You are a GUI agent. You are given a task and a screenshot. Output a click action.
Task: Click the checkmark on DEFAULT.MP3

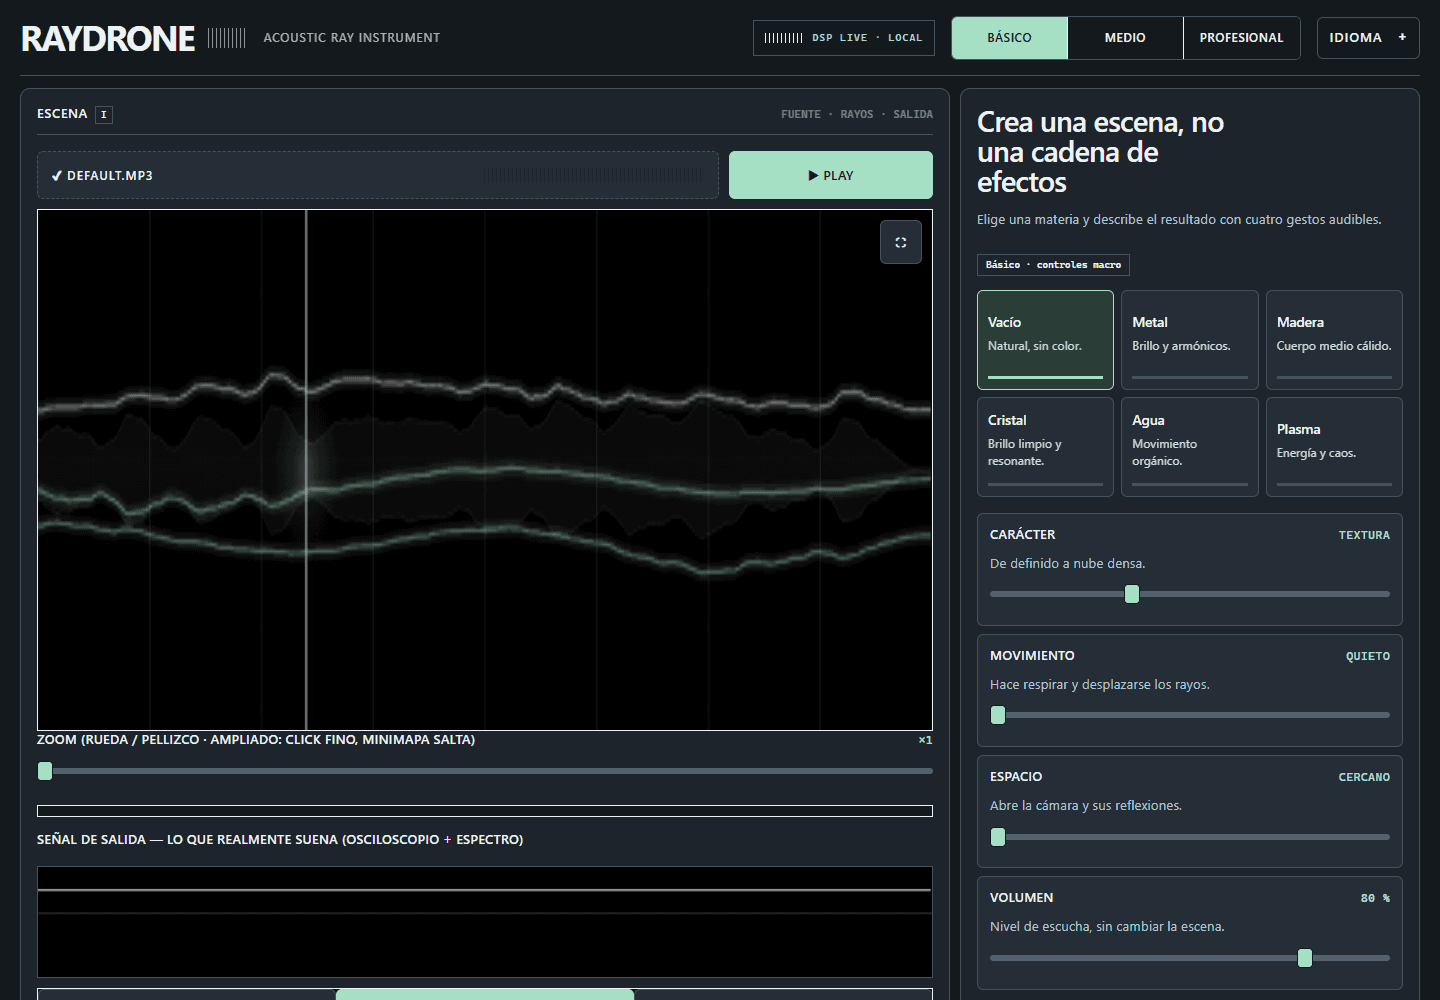(x=57, y=175)
